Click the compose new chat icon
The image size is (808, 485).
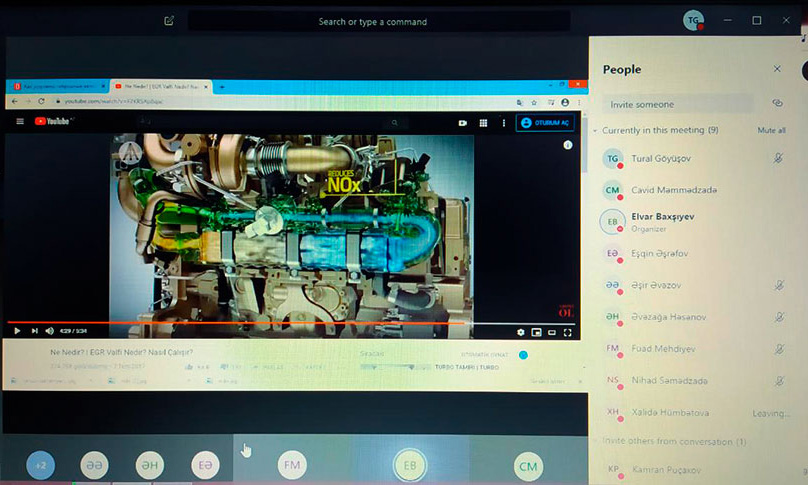pyautogui.click(x=169, y=20)
